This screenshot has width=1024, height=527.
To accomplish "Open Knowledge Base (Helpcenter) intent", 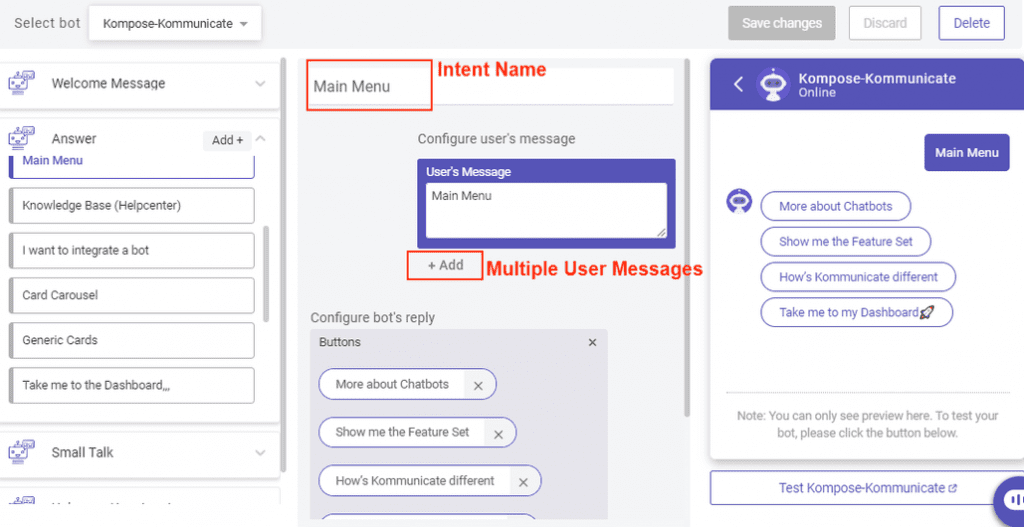I will 132,206.
